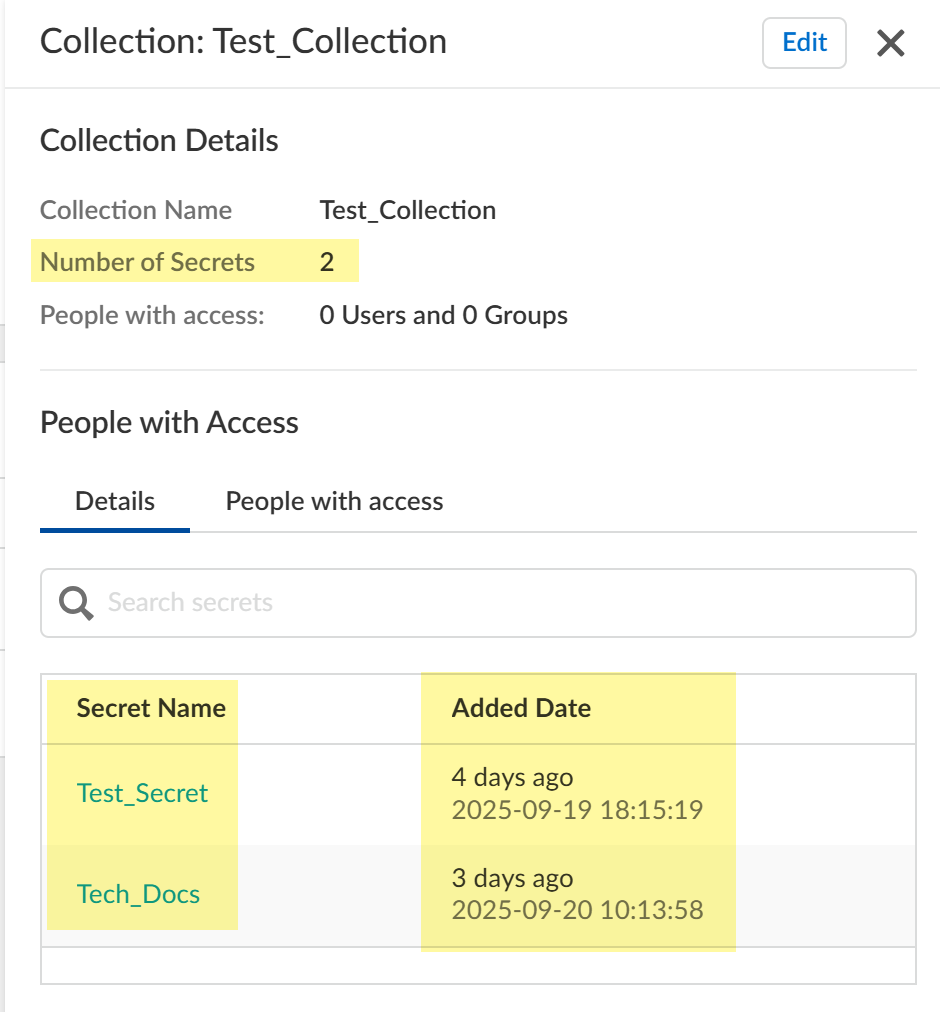This screenshot has width=940, height=1012.
Task: Click the 2025-09-20 10:13:58 timestamp
Action: [577, 910]
